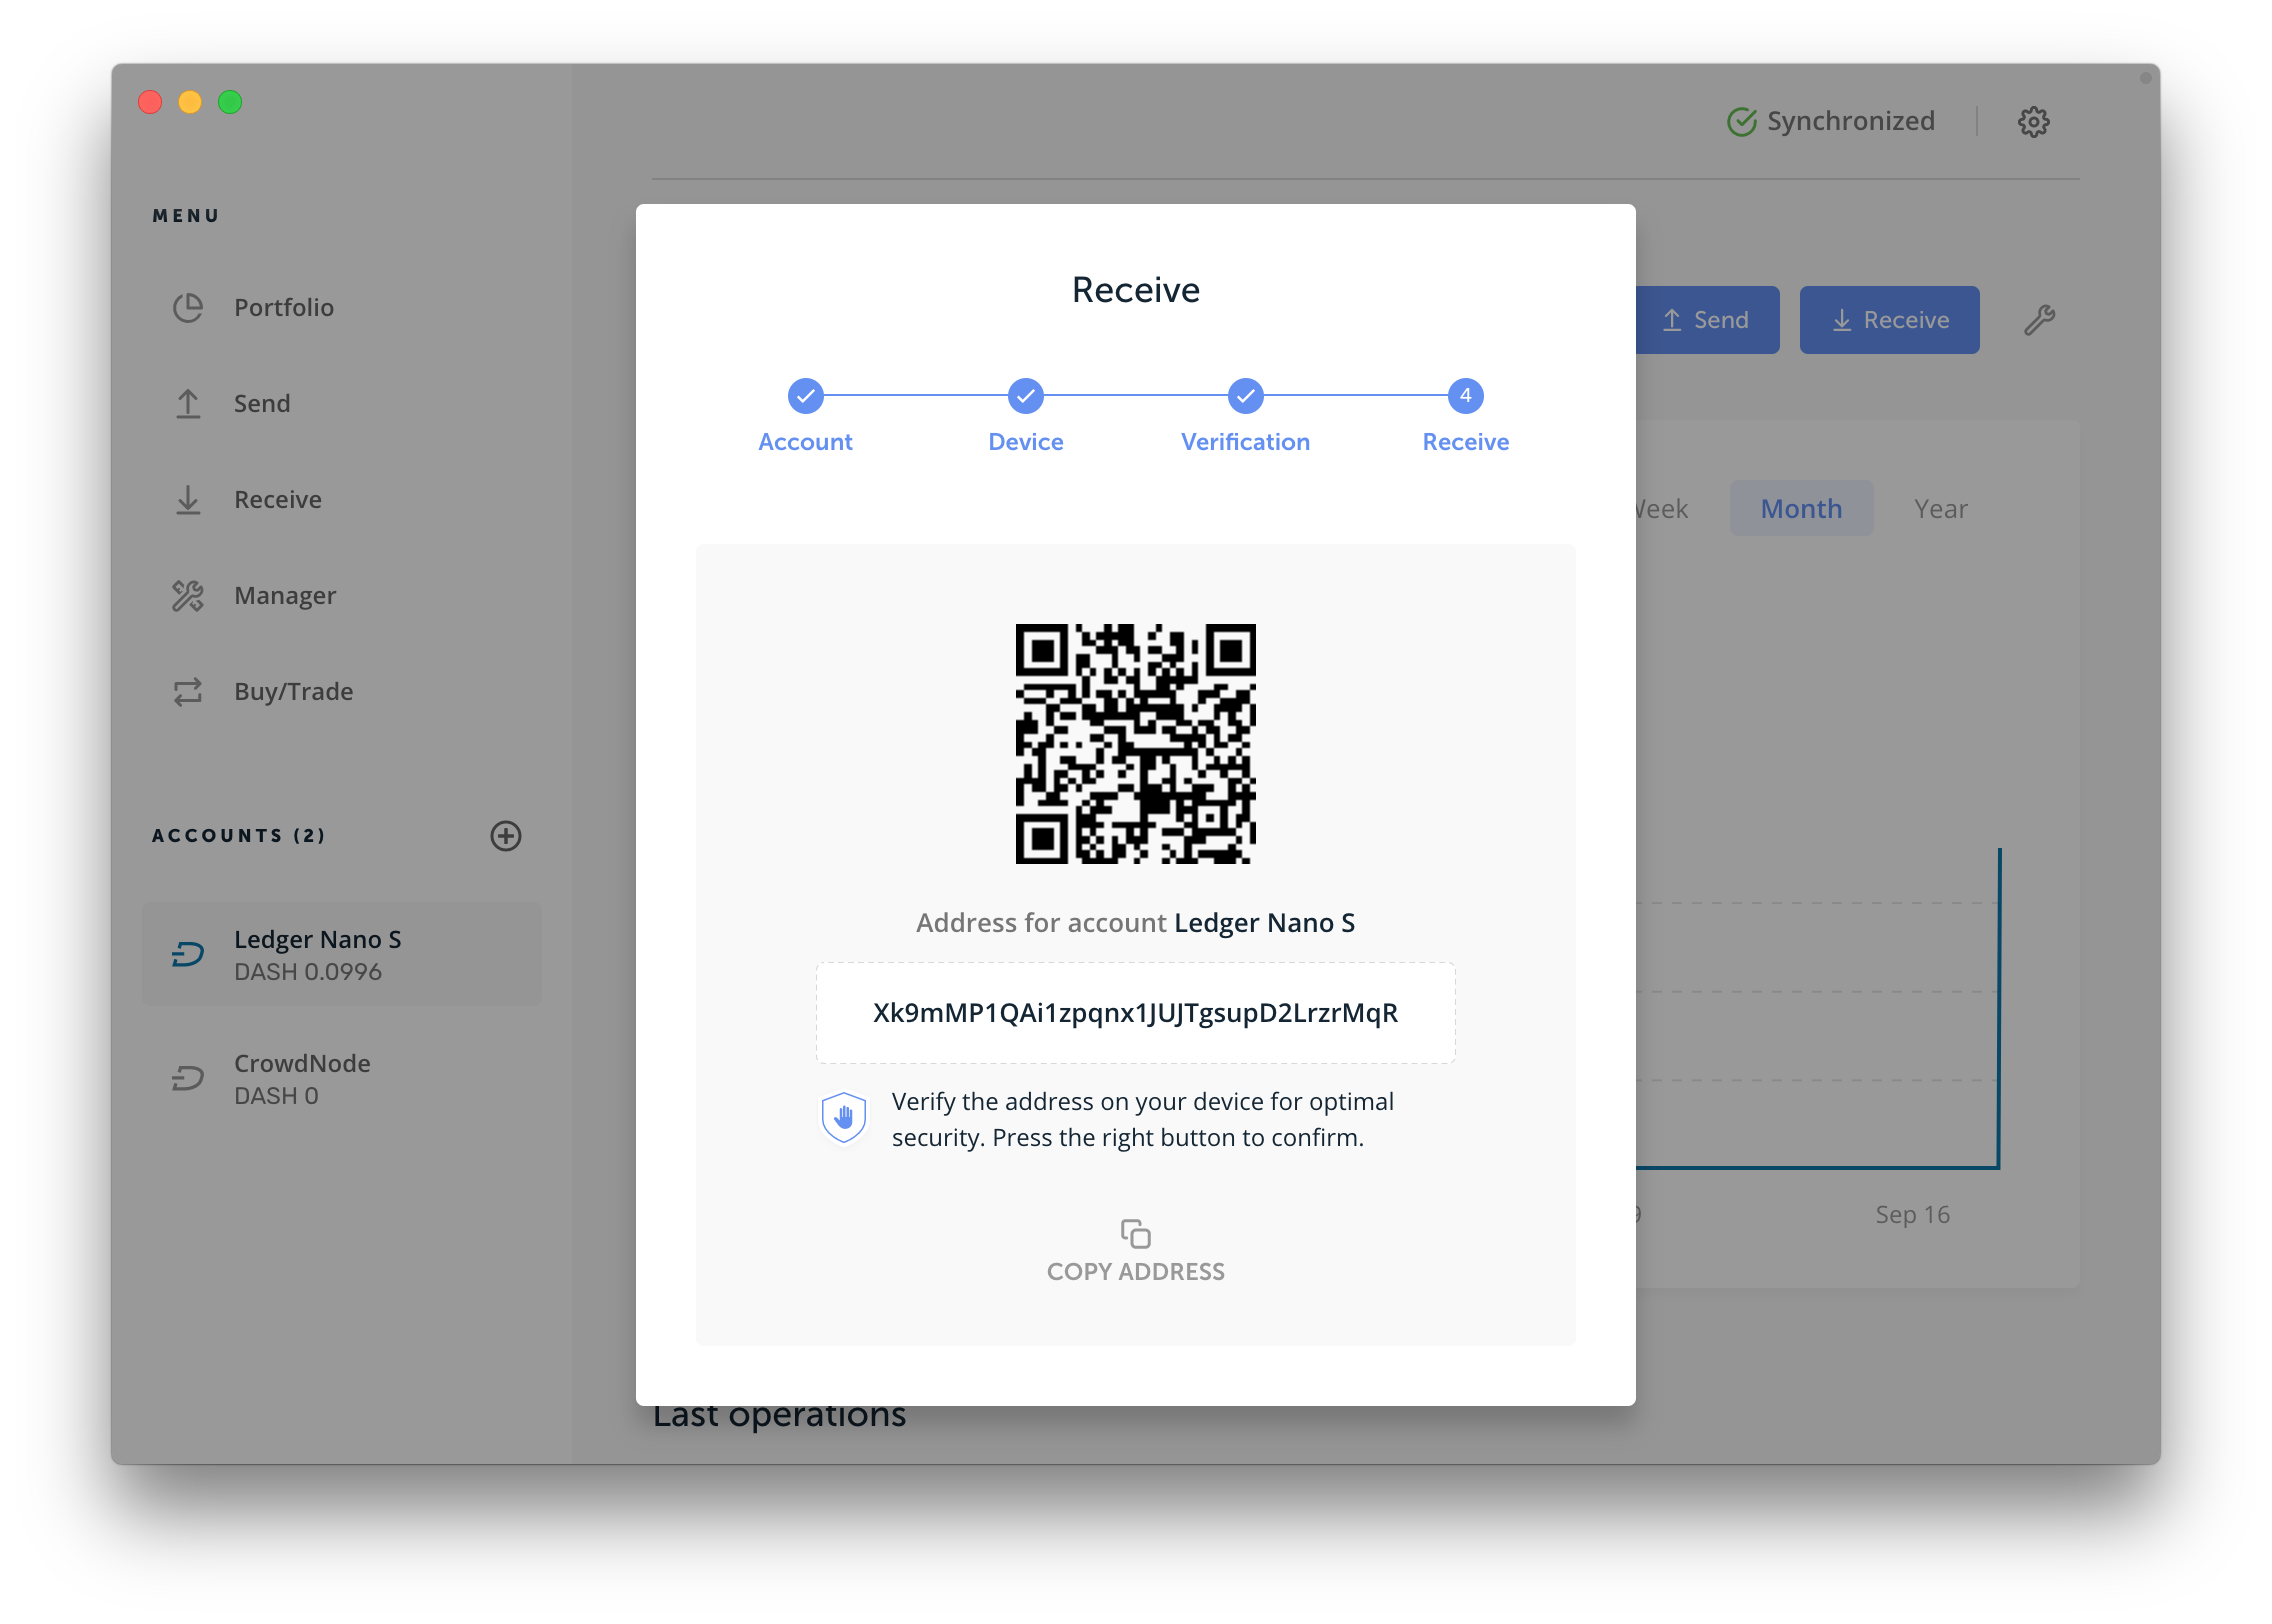Viewport: 2272px width, 1624px height.
Task: Click the blue Send button behind dialog
Action: tap(1707, 320)
